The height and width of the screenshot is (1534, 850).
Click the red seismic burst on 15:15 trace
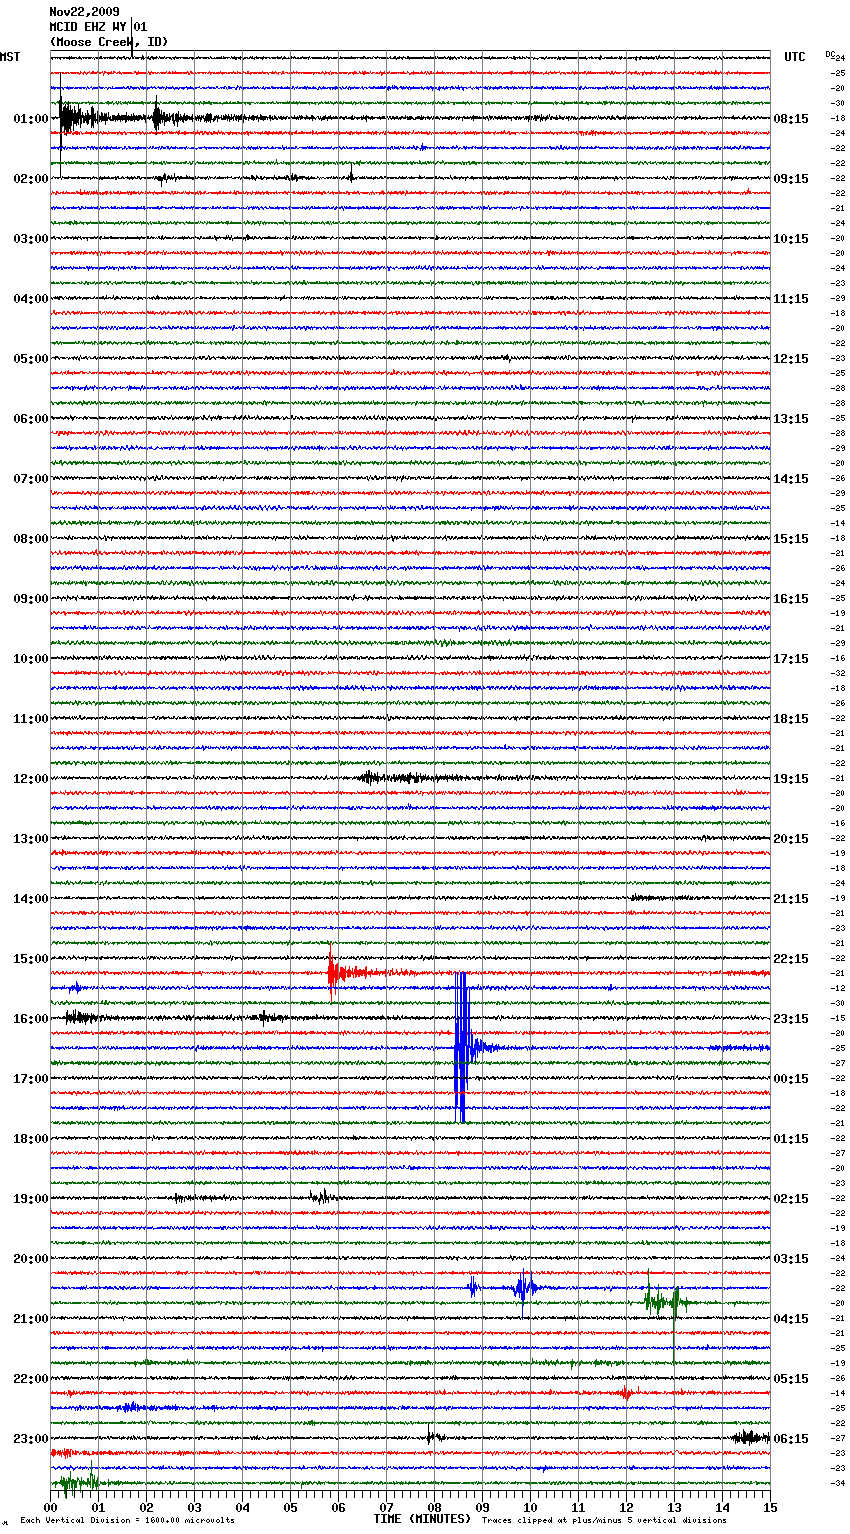(334, 971)
